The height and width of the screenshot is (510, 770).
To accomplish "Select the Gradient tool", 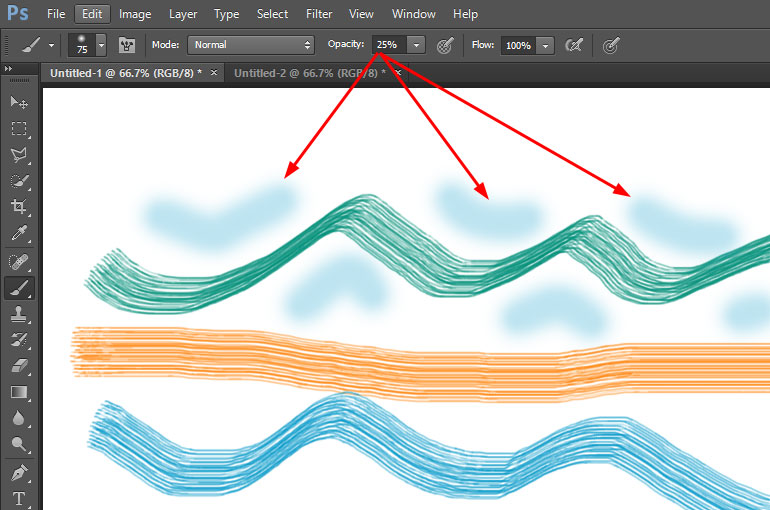I will 19,392.
